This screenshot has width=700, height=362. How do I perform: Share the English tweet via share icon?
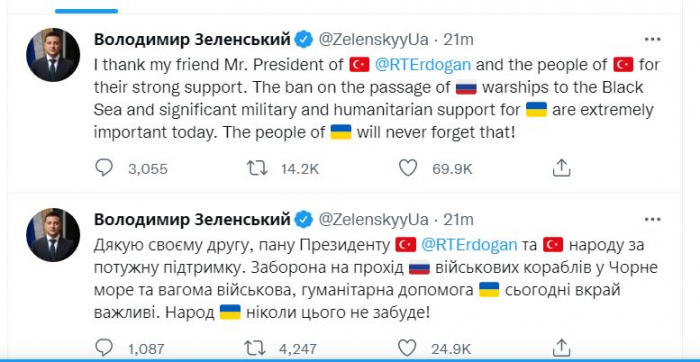pyautogui.click(x=561, y=168)
